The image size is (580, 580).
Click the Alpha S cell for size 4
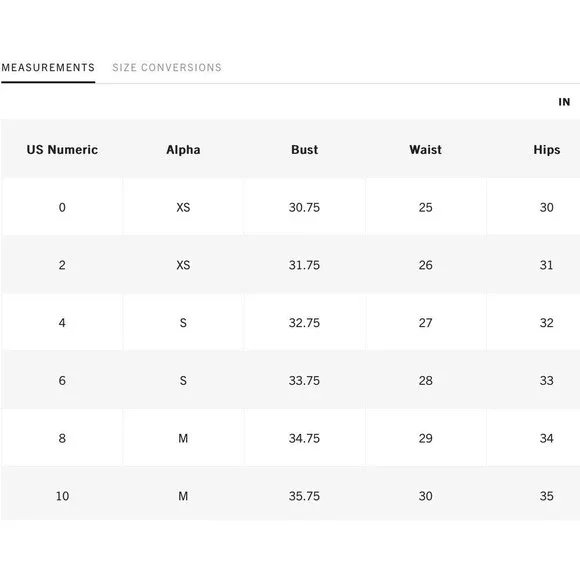[183, 323]
